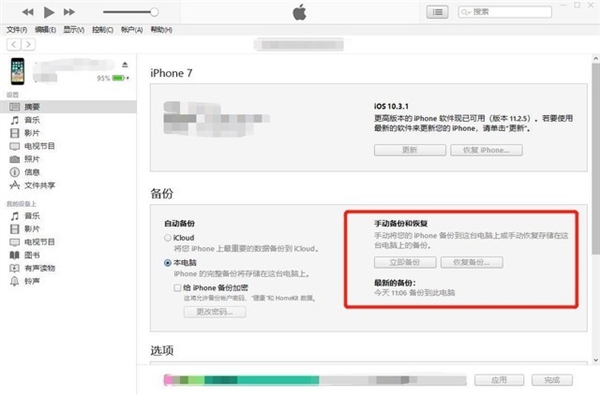This screenshot has width=600, height=395.
Task: Click the 完成 button
Action: coord(552,380)
